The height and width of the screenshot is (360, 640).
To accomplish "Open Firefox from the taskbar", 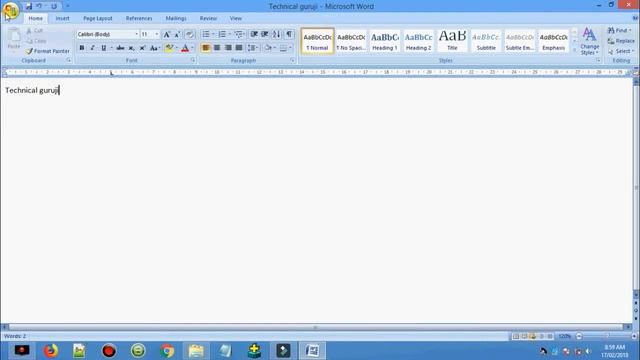I will [51, 351].
